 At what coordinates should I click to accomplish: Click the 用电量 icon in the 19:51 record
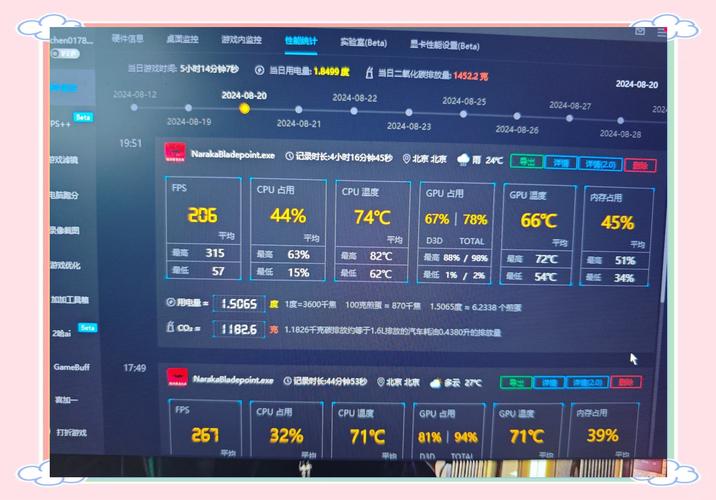[171, 302]
